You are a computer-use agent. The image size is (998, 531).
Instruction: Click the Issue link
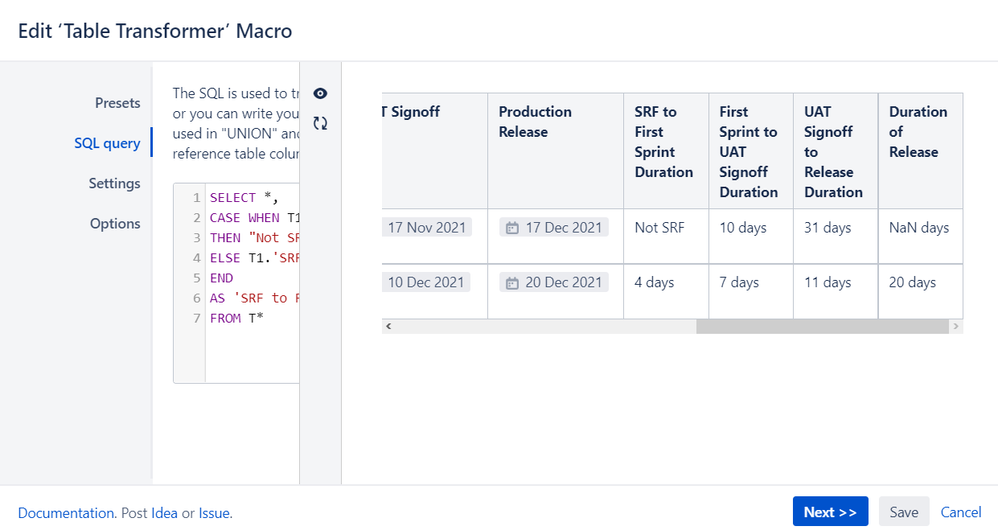[x=214, y=513]
